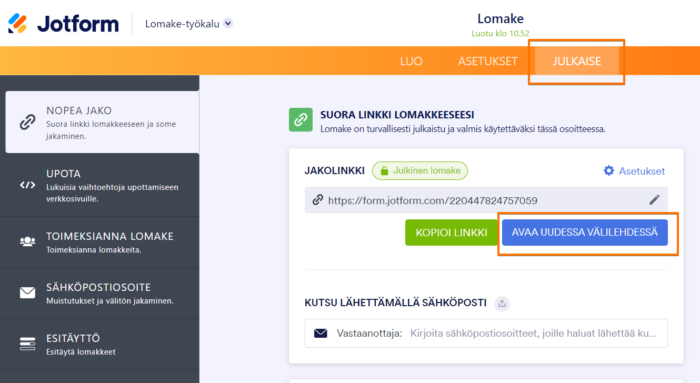Image resolution: width=700 pixels, height=383 pixels.
Task: Click the link icon beside NOPEA JAKO
Action: click(28, 122)
